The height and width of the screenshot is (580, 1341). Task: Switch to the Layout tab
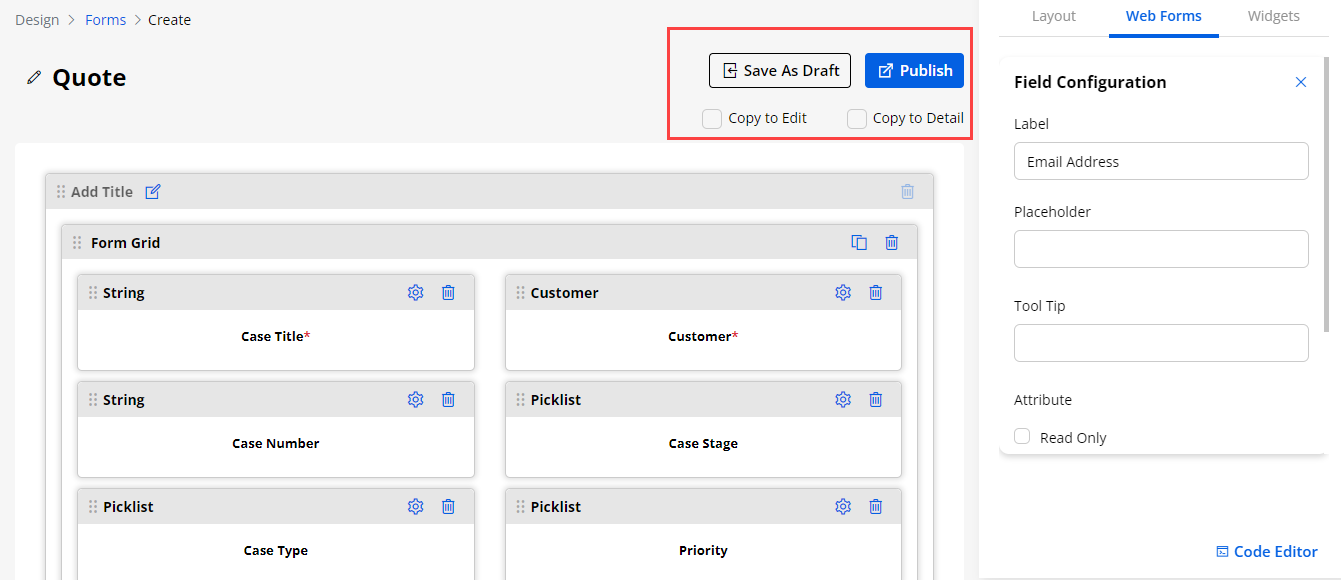pyautogui.click(x=1053, y=16)
